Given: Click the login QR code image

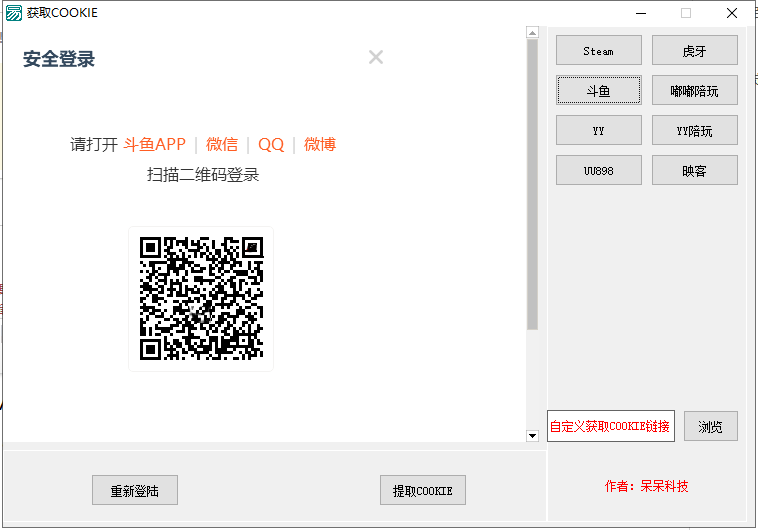Looking at the screenshot, I should click(x=201, y=298).
